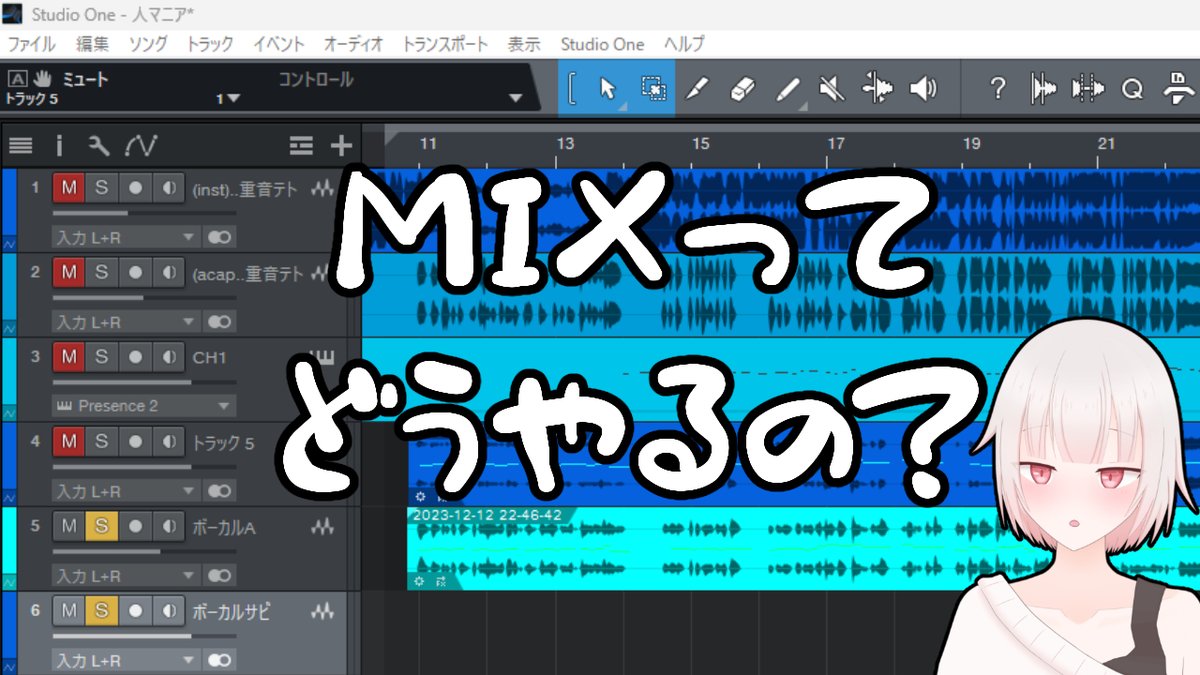Select the Listen (speaker) tool
The height and width of the screenshot is (675, 1200).
(x=923, y=88)
